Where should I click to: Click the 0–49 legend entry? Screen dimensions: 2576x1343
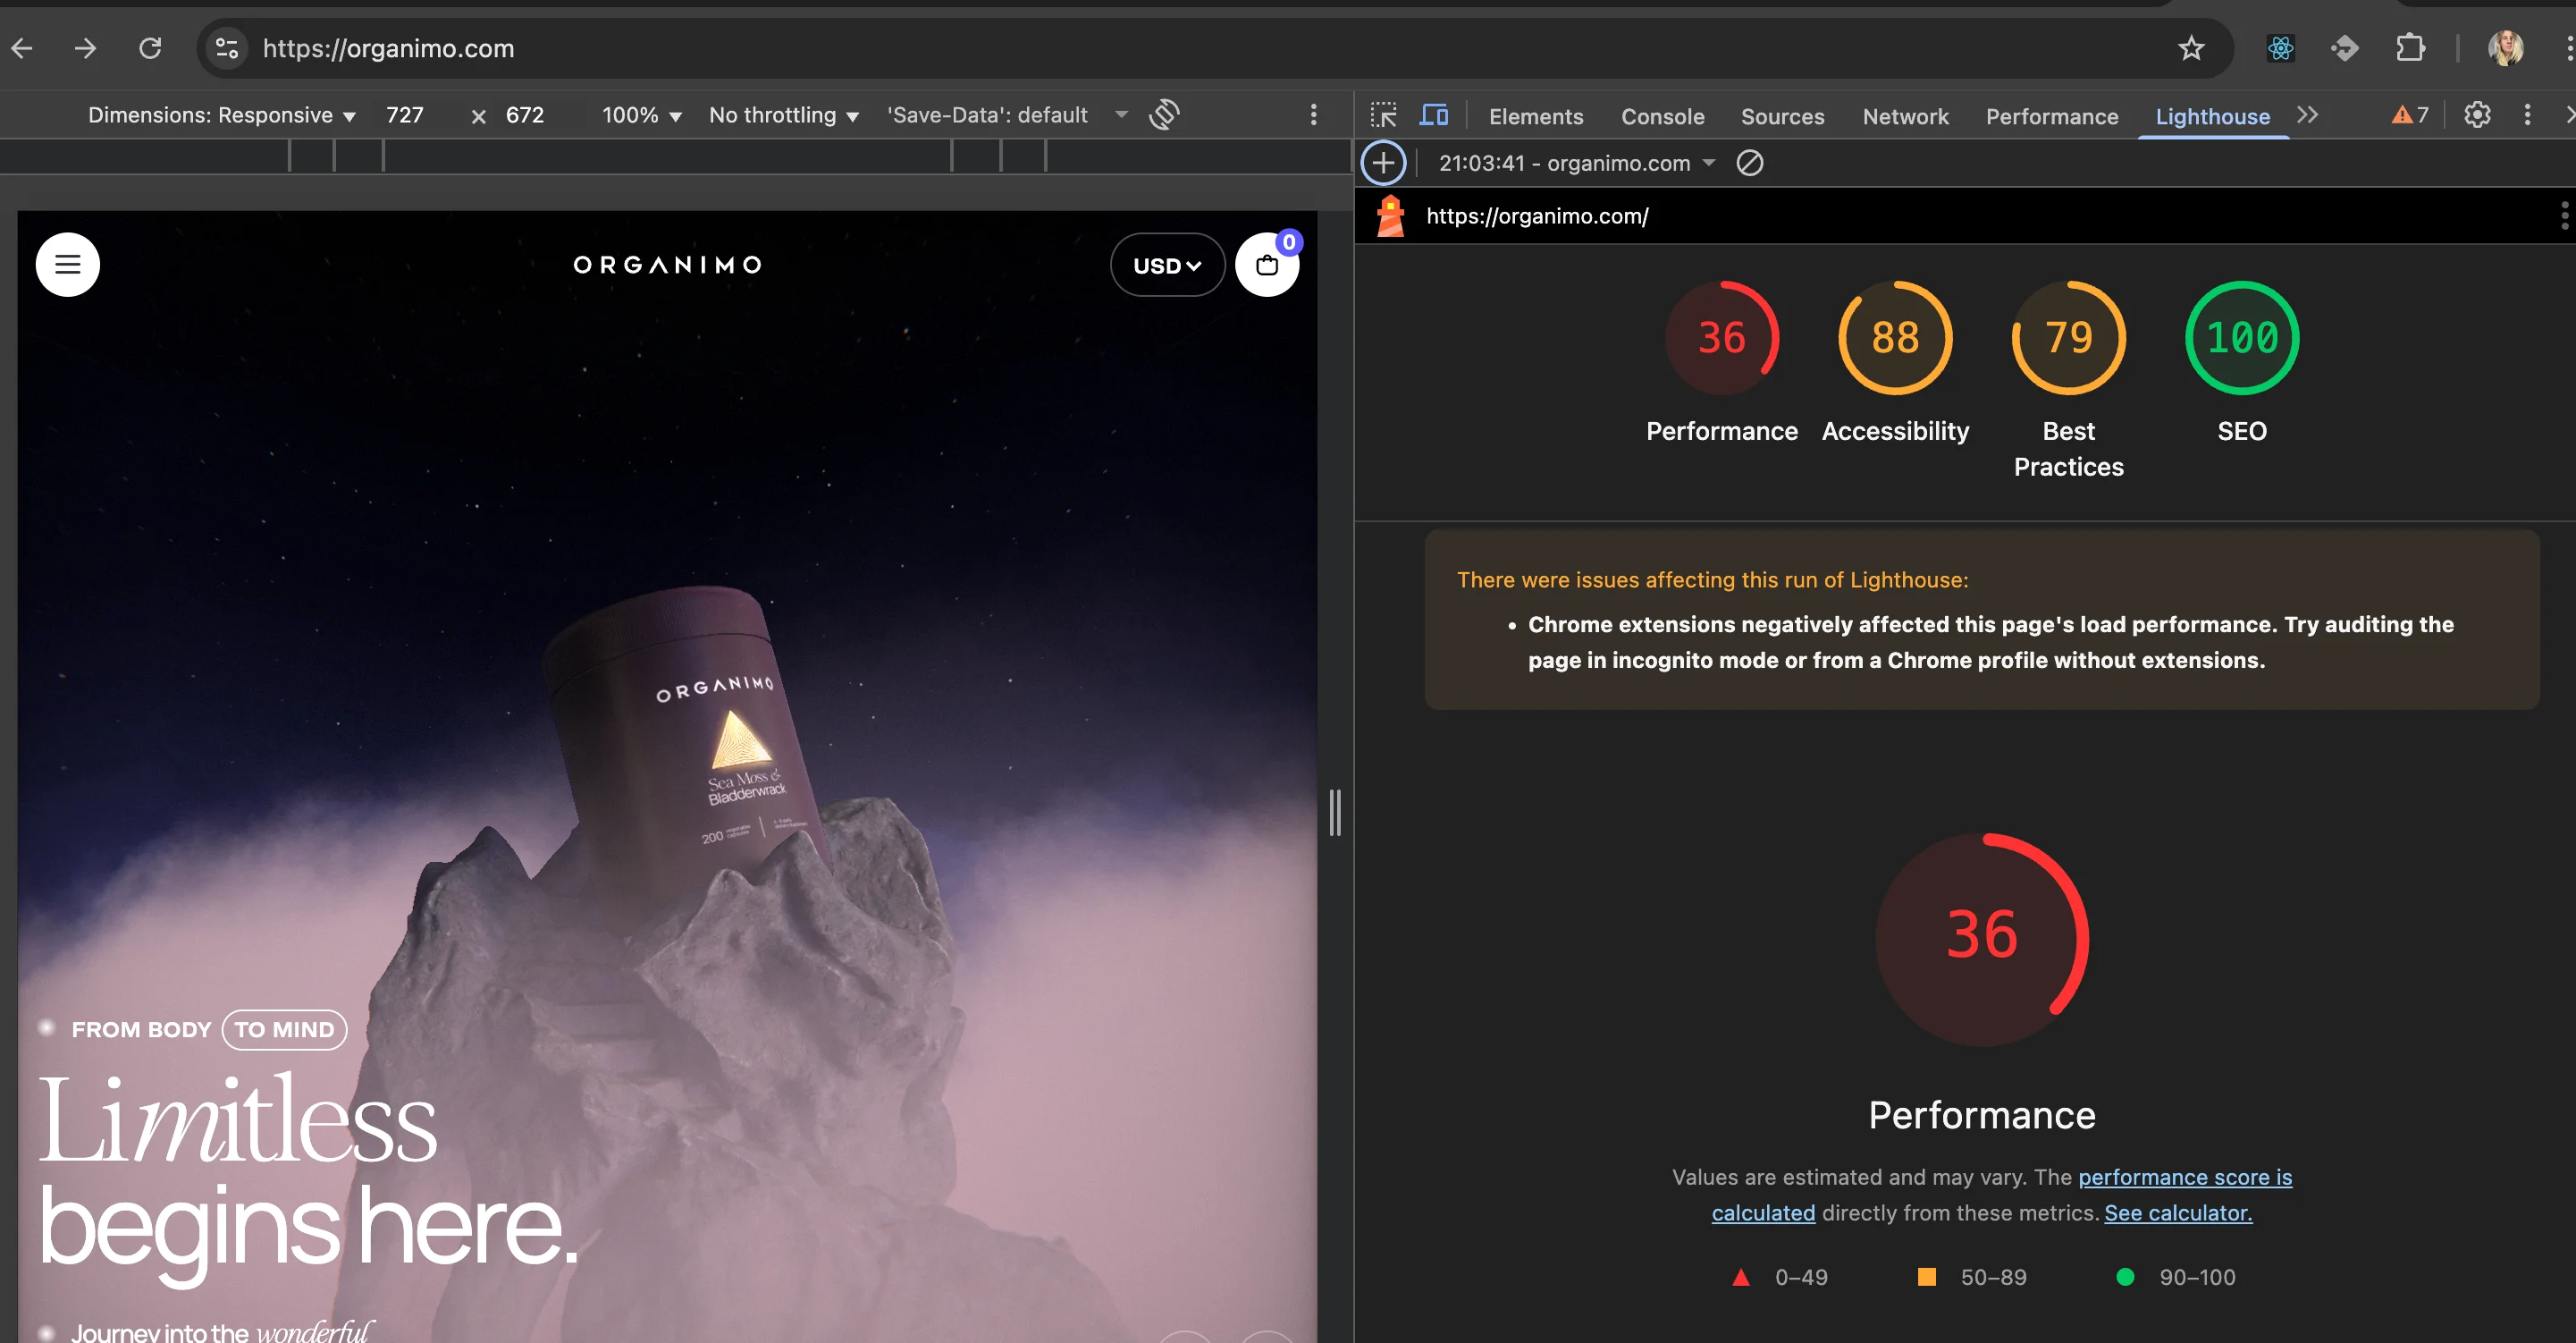click(x=1780, y=1277)
